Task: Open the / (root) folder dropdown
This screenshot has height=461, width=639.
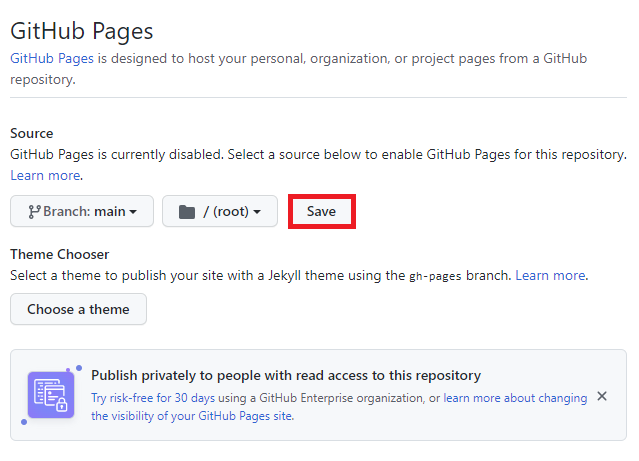Action: coord(220,211)
